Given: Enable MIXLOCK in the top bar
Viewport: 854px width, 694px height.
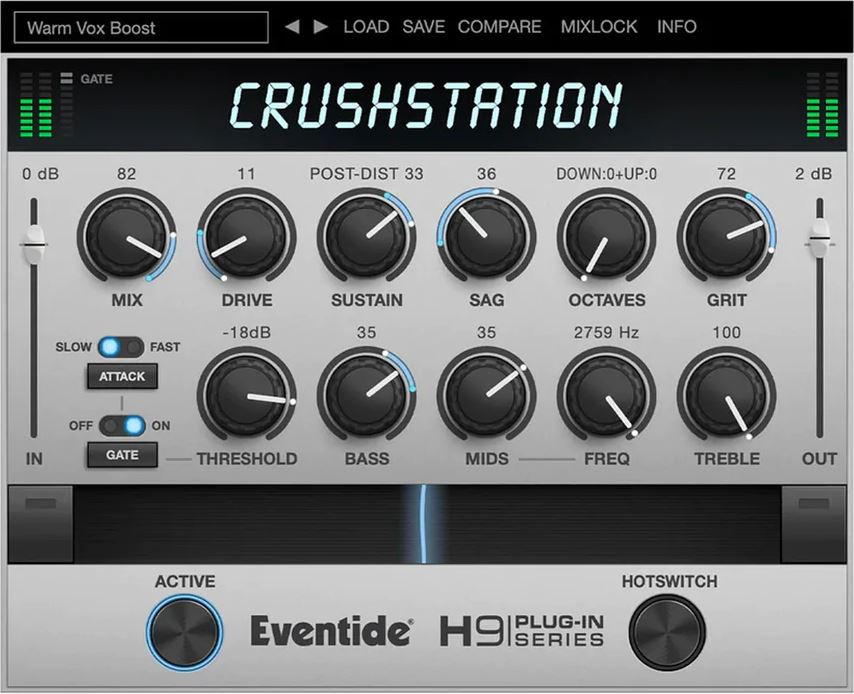Looking at the screenshot, I should tap(599, 27).
